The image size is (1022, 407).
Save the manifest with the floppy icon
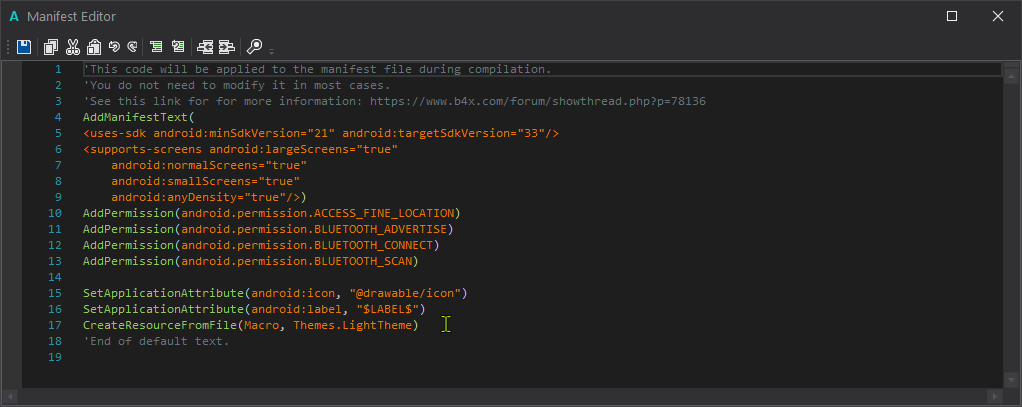(24, 46)
